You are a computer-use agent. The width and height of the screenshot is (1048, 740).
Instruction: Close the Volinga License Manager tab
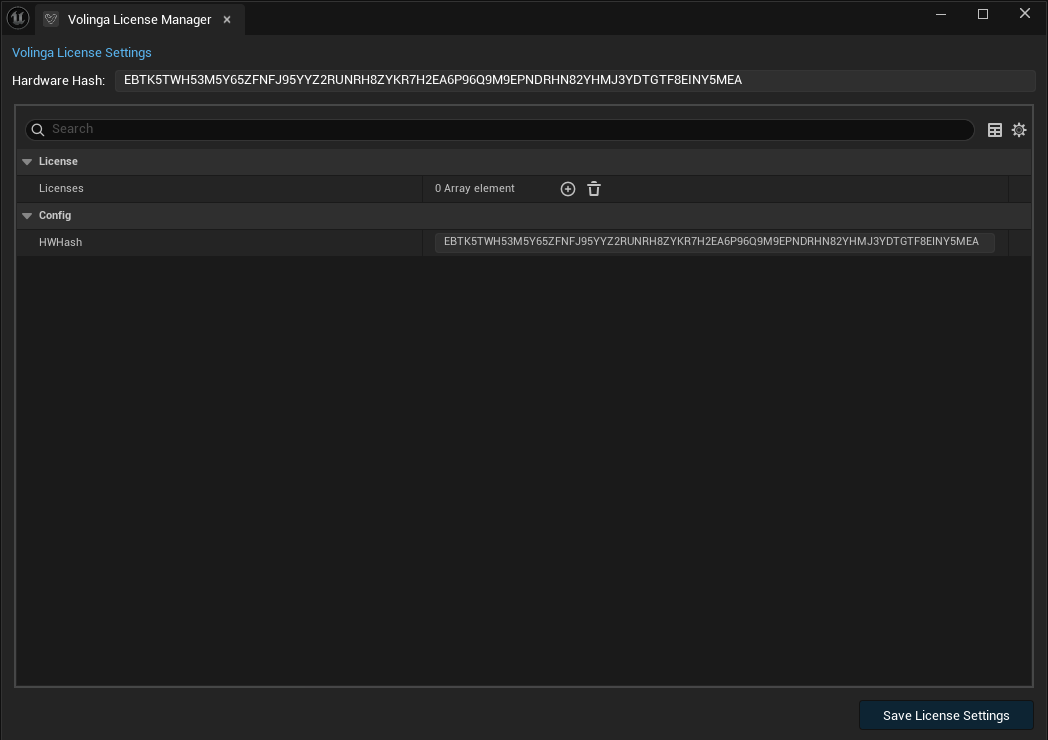227,20
